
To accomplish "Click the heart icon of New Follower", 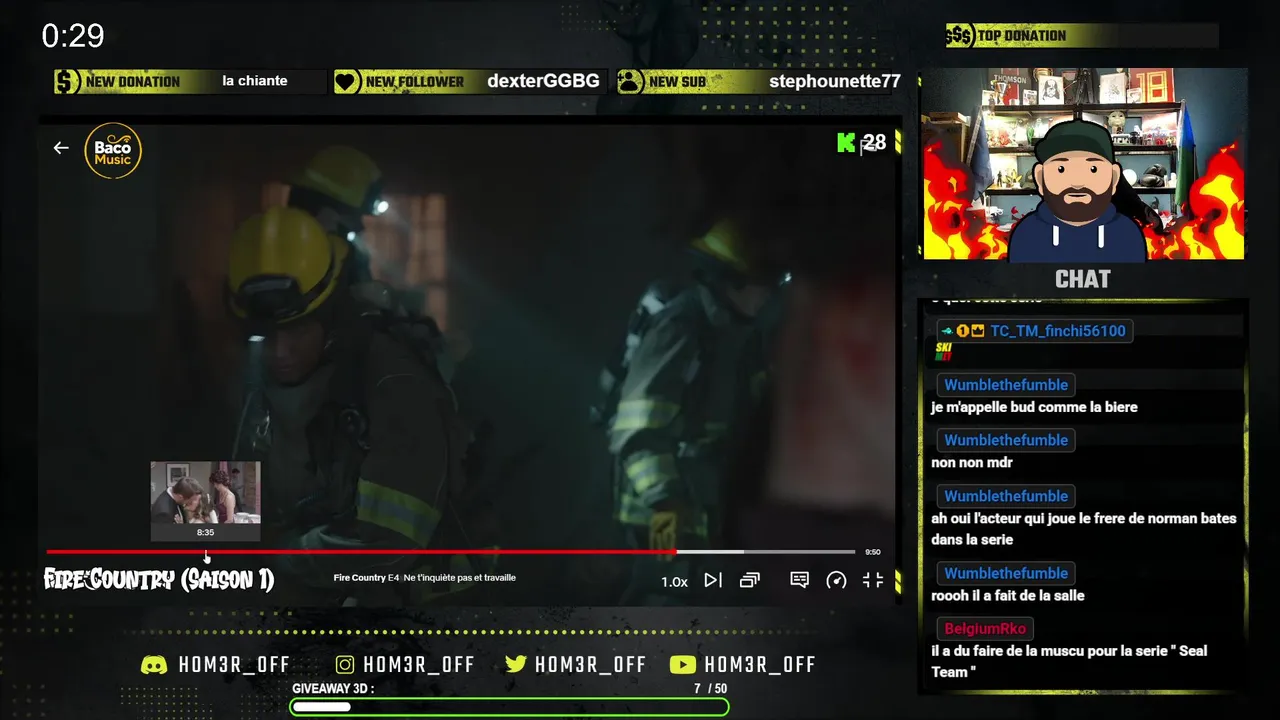I will (x=347, y=82).
